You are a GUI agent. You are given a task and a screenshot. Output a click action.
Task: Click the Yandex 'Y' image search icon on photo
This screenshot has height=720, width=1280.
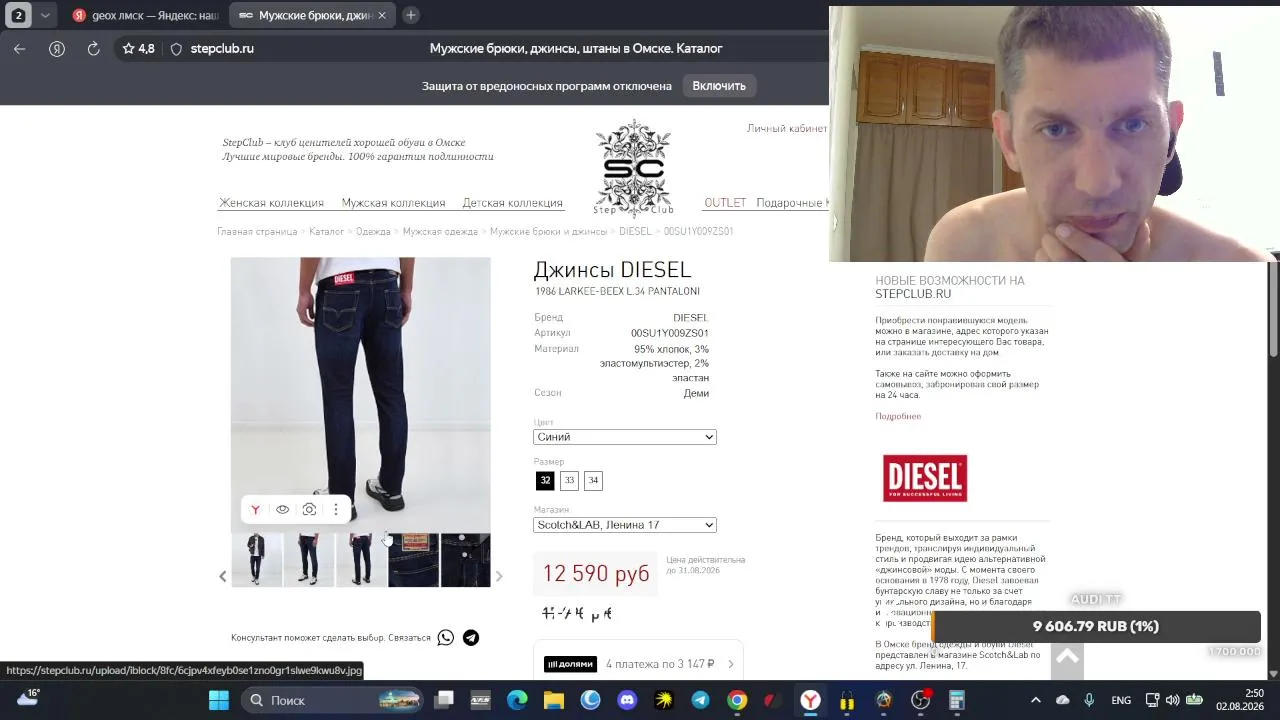coord(255,510)
